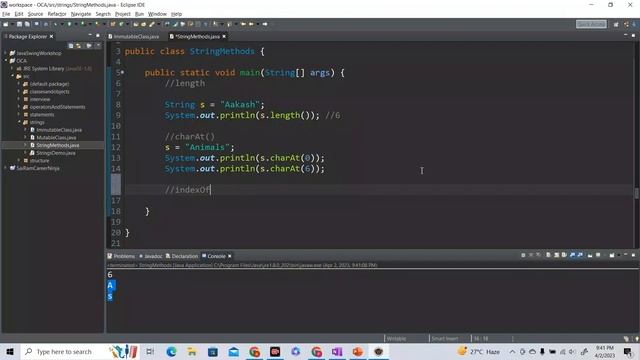Select StringsDemo.java in Package Explorer
Image resolution: width=640 pixels, height=360 pixels.
tap(56, 153)
